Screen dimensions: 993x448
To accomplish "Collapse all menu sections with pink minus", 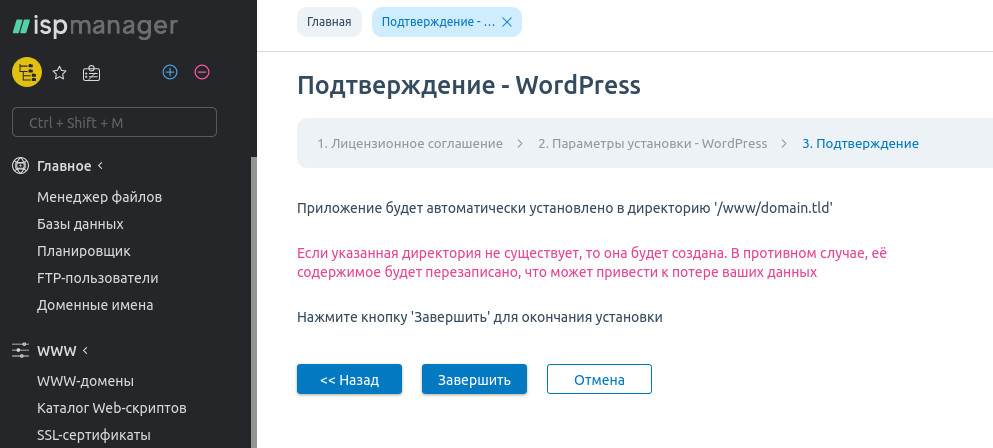I will coord(202,72).
